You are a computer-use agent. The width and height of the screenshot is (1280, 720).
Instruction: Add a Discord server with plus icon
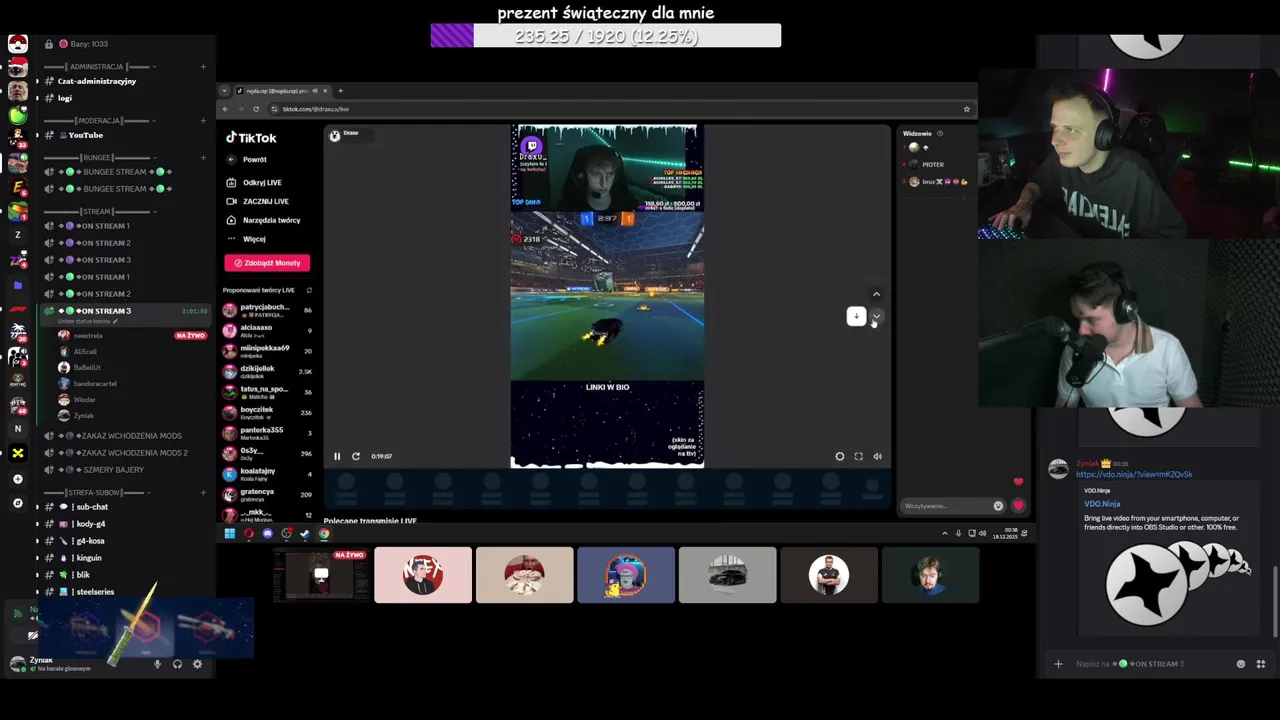pos(17,479)
